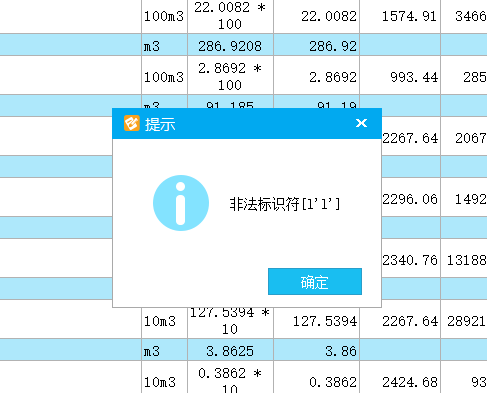This screenshot has width=487, height=393.
Task: Select the 13188 total cell
Action: click(x=464, y=258)
